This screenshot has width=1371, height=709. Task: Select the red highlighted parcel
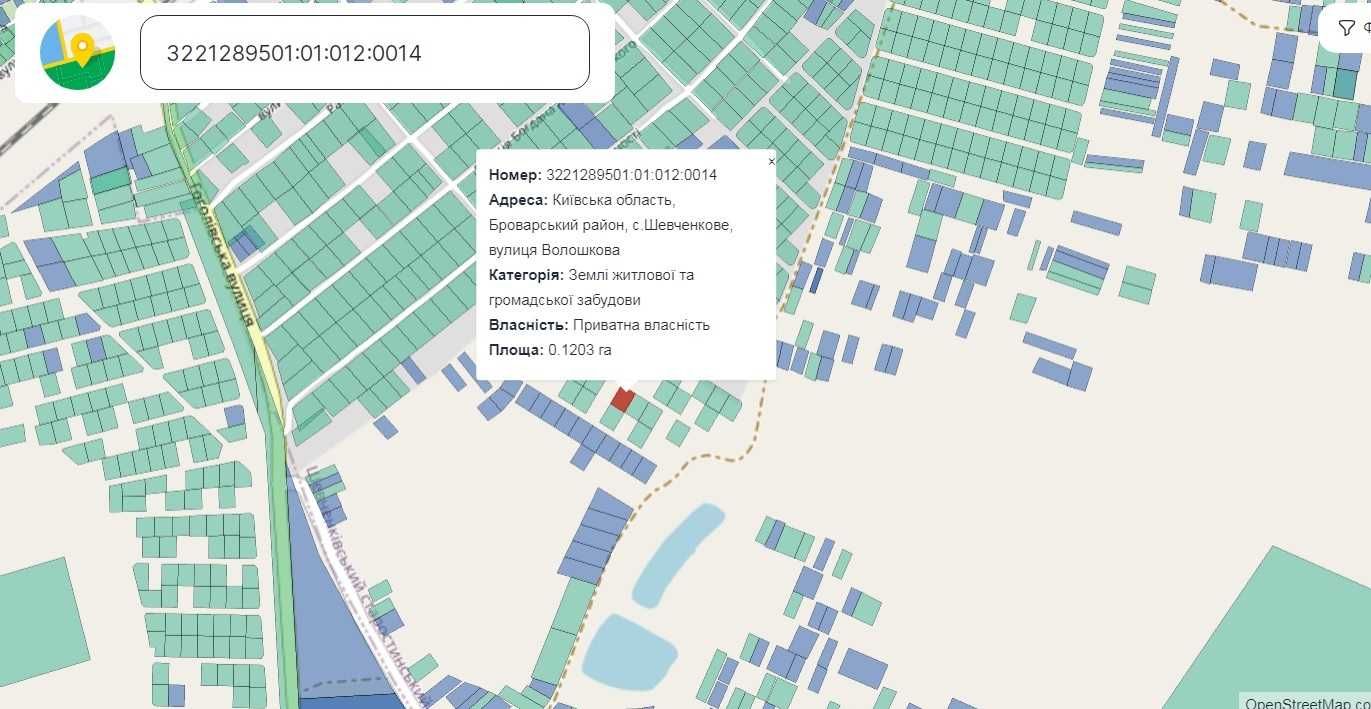pos(622,400)
